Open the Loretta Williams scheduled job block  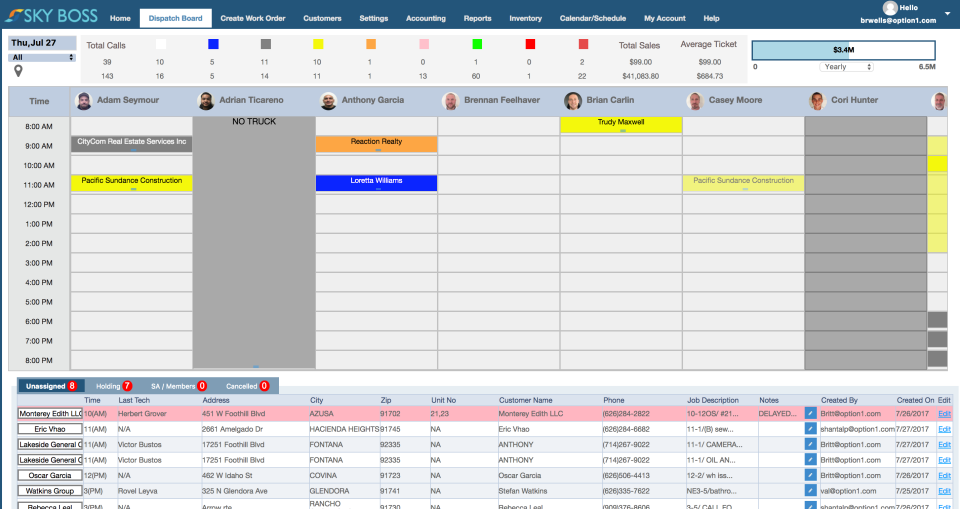coord(377,183)
